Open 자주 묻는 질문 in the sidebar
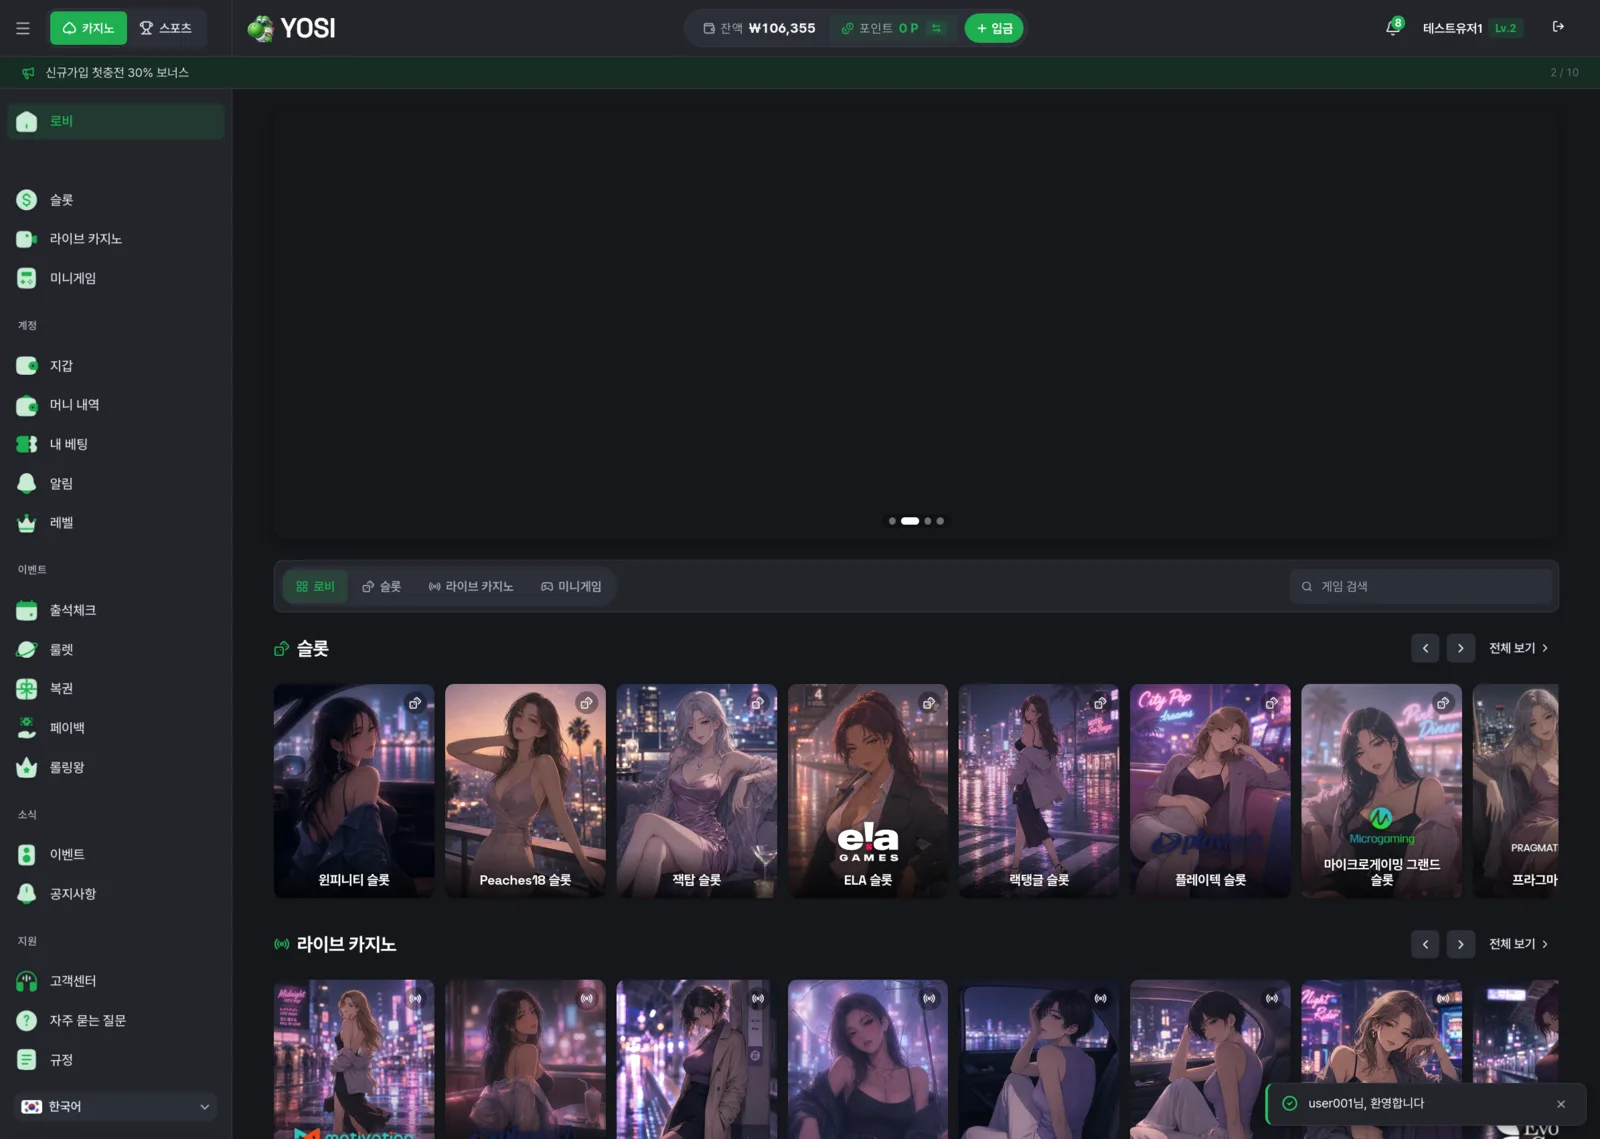 pos(116,1021)
